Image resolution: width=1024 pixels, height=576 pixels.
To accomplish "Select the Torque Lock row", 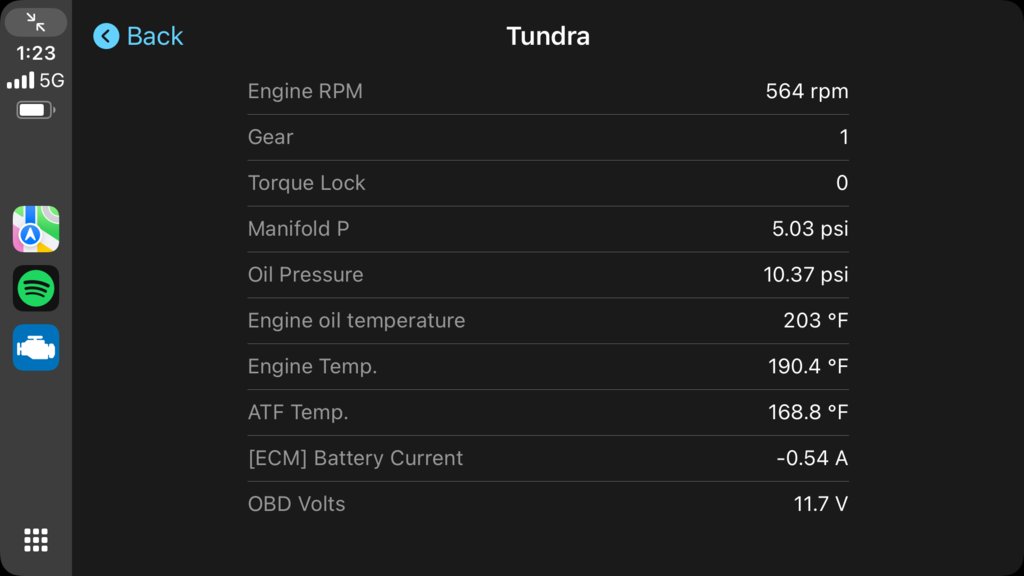I will tap(548, 183).
